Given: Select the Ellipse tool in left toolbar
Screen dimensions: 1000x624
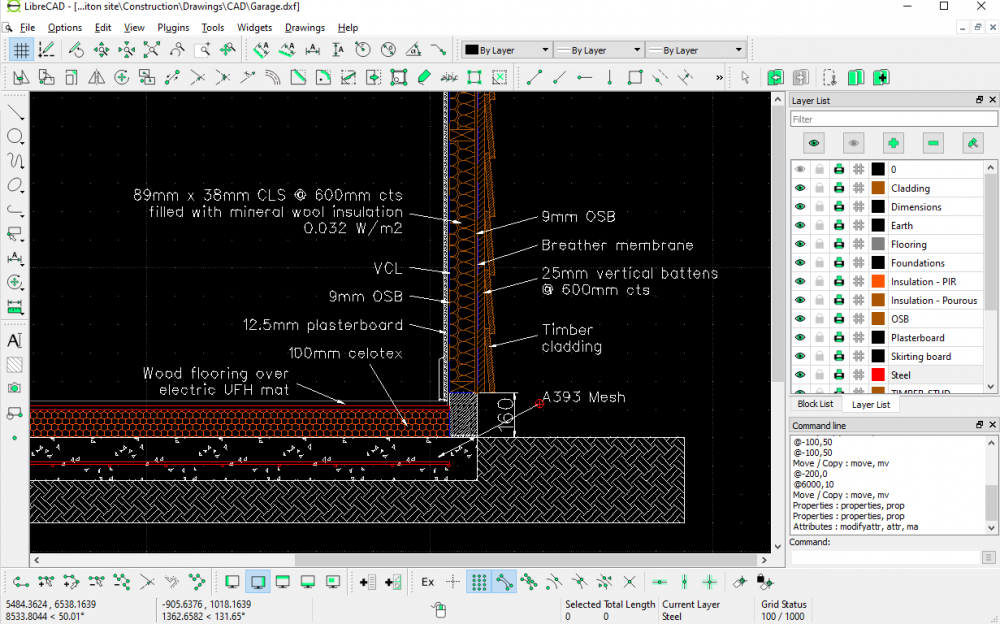Looking at the screenshot, I should point(15,186).
